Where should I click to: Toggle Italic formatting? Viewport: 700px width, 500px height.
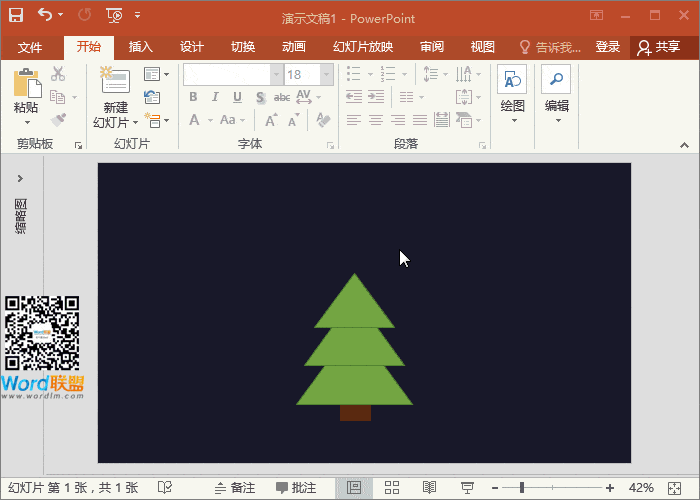(215, 97)
